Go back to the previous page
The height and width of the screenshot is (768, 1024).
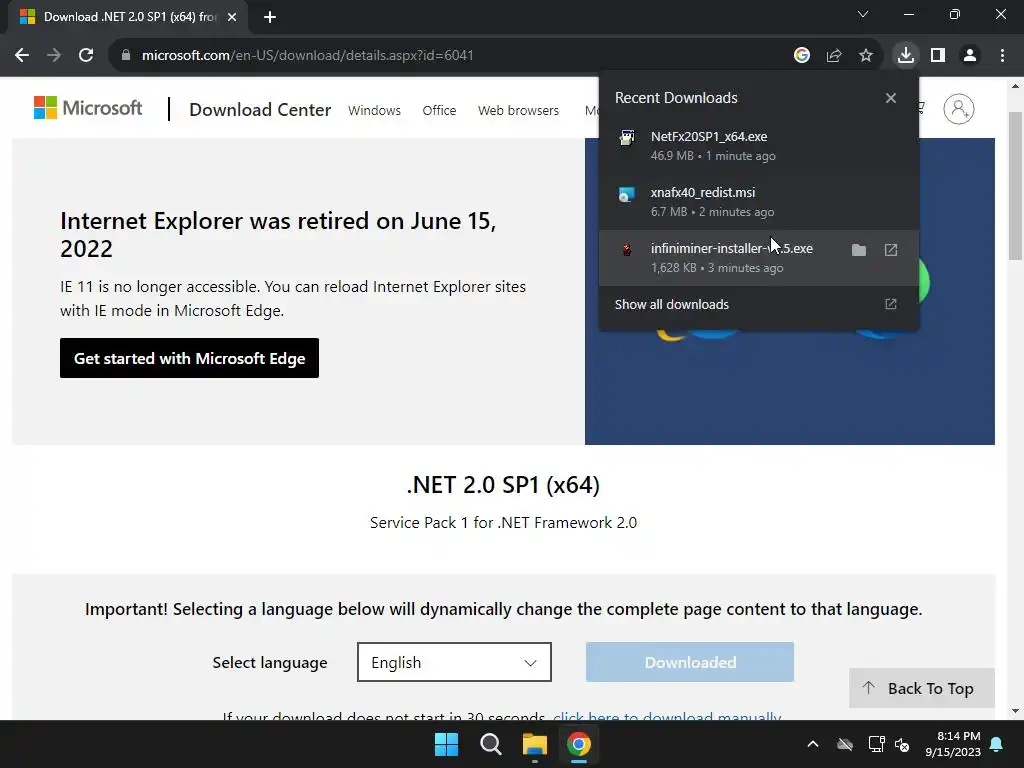pos(22,56)
